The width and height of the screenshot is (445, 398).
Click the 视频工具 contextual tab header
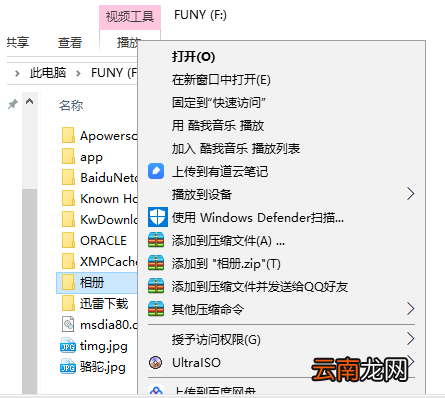[x=130, y=17]
